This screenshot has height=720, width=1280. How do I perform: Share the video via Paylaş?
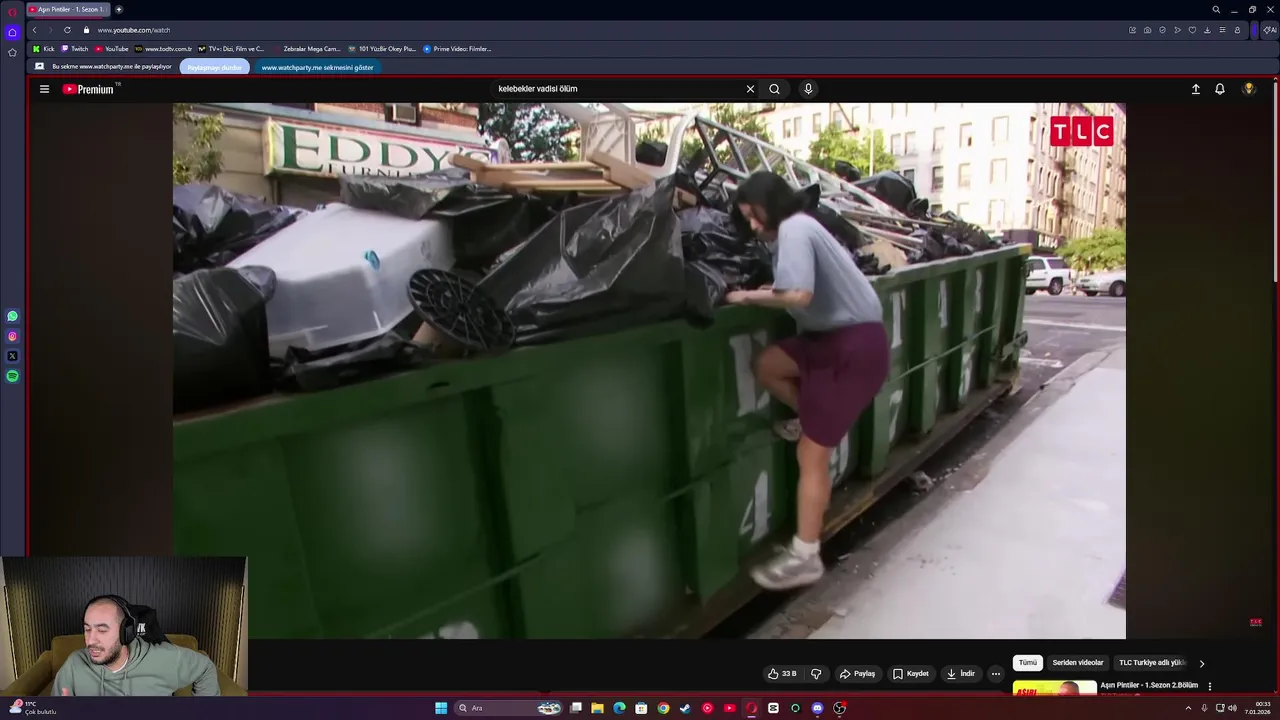857,674
